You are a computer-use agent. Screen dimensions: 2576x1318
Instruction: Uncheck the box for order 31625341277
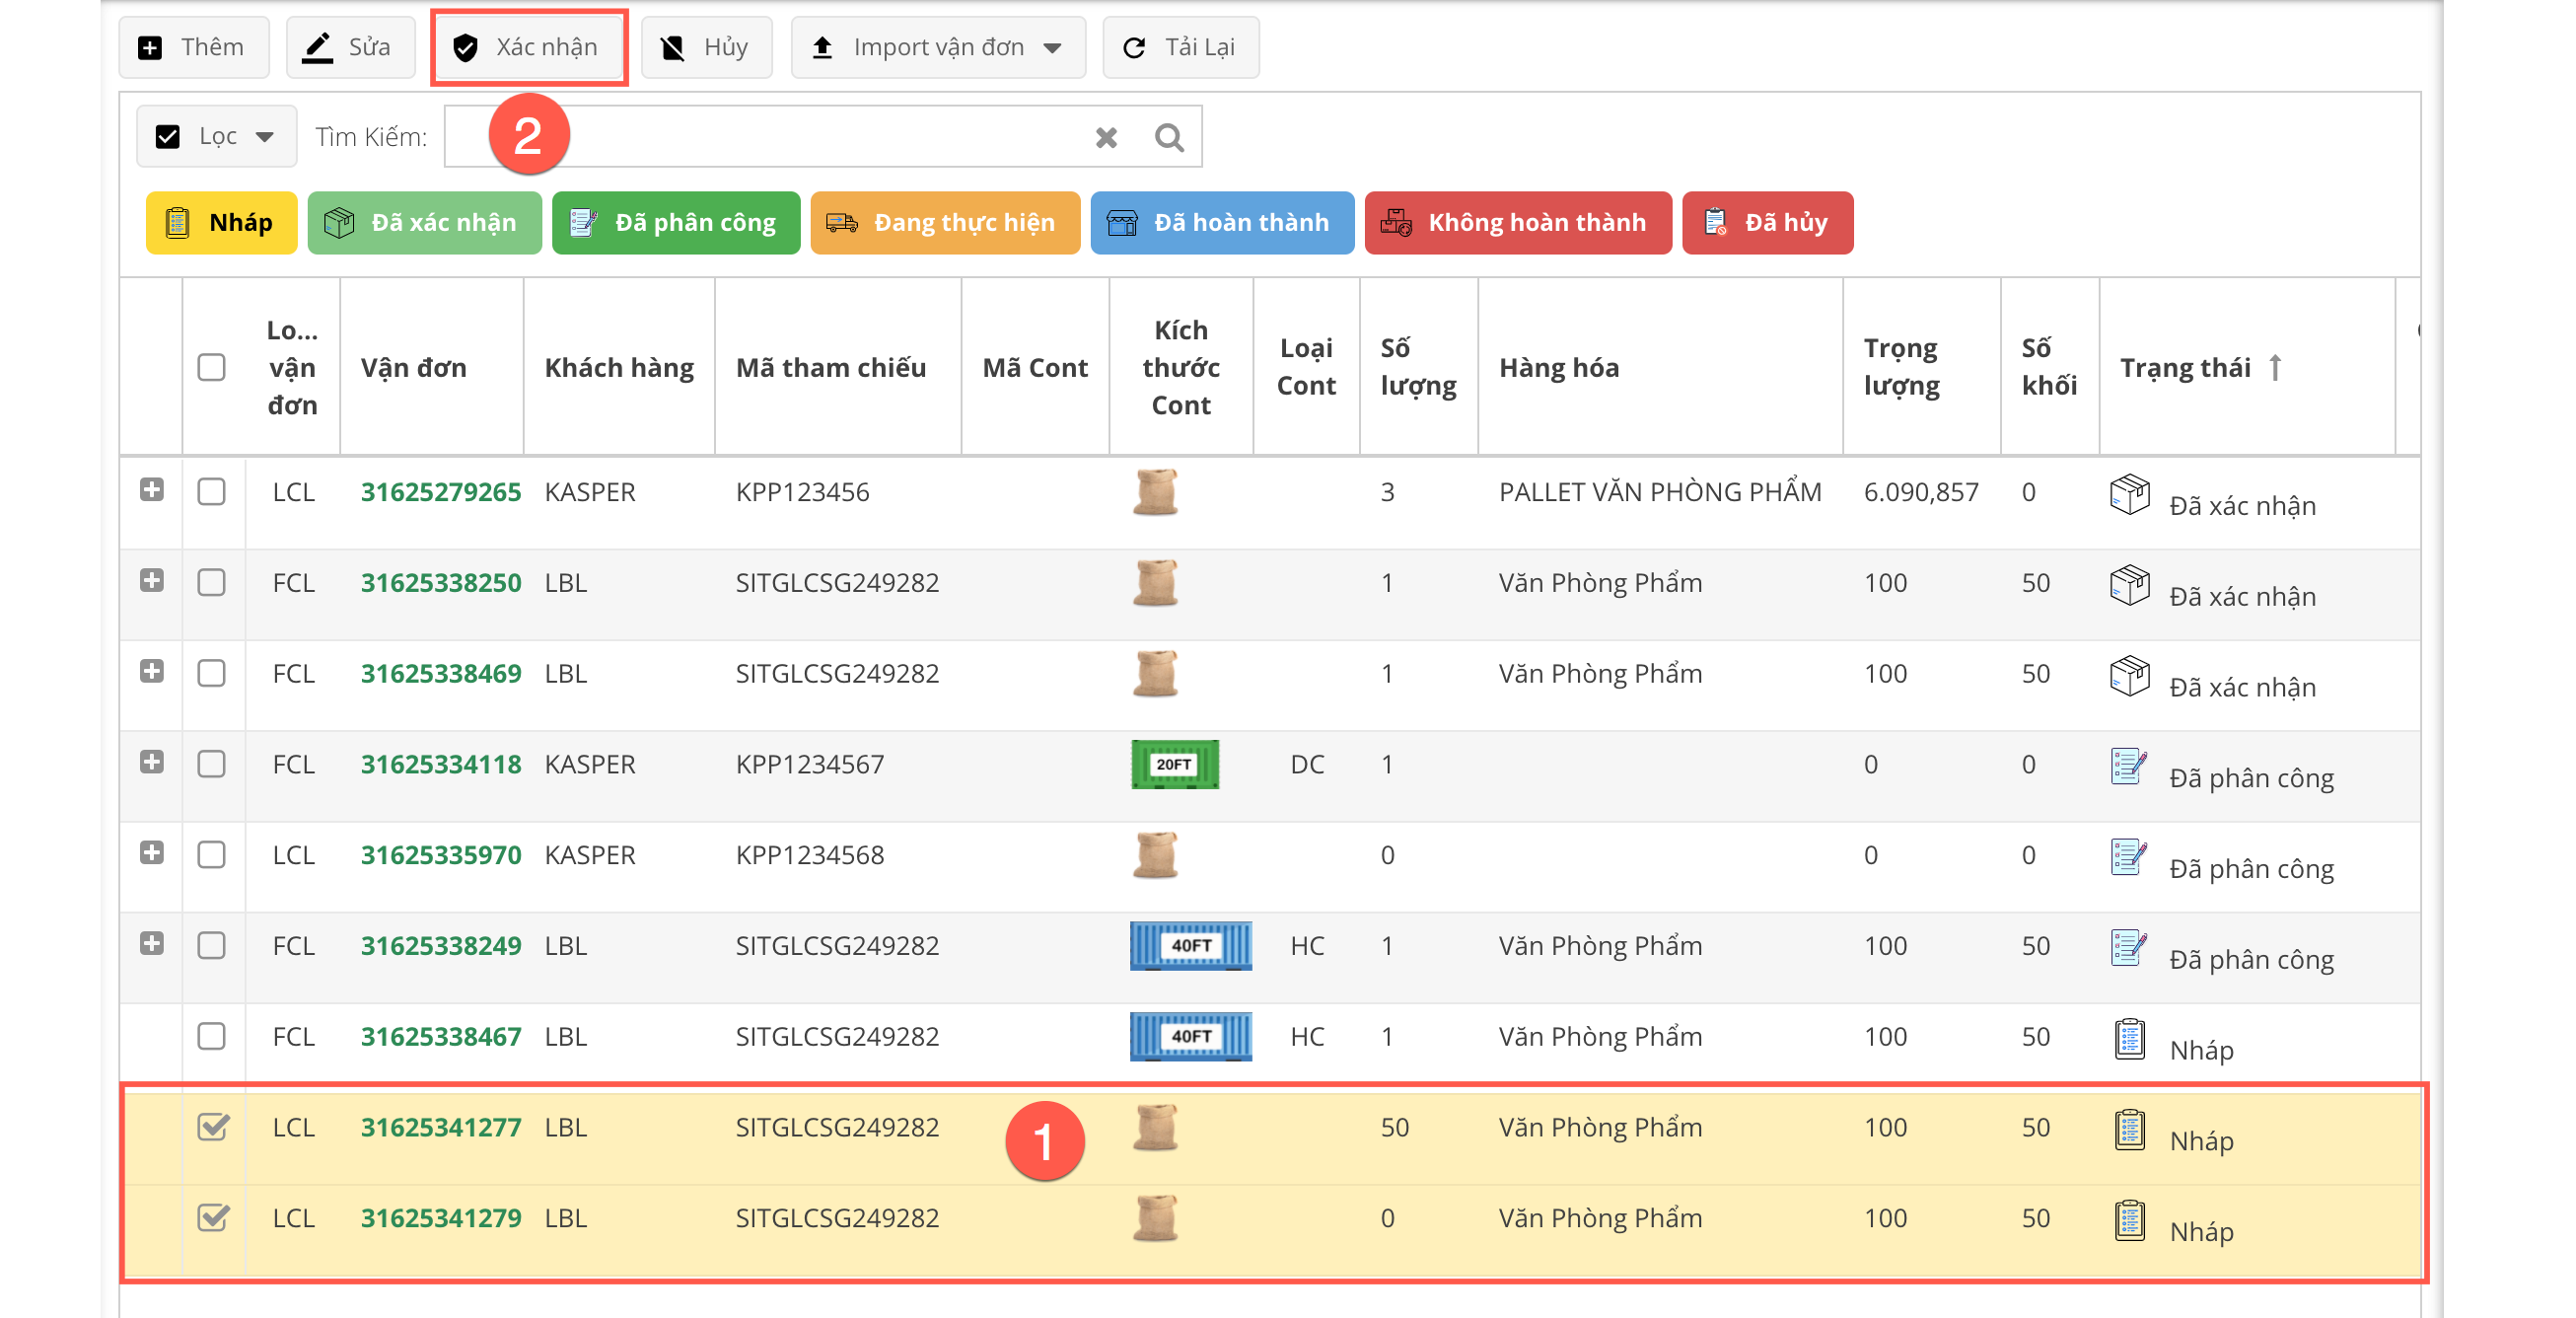coord(213,1126)
